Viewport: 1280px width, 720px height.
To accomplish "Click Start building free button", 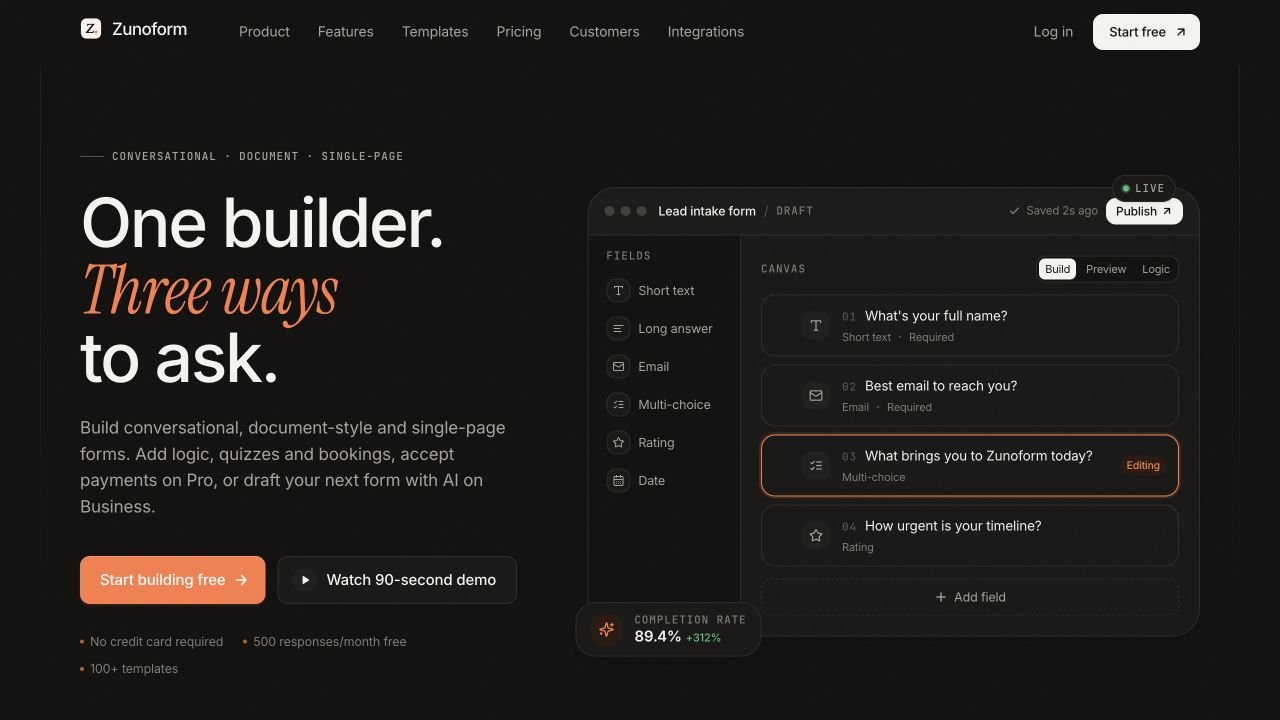I will [x=173, y=580].
